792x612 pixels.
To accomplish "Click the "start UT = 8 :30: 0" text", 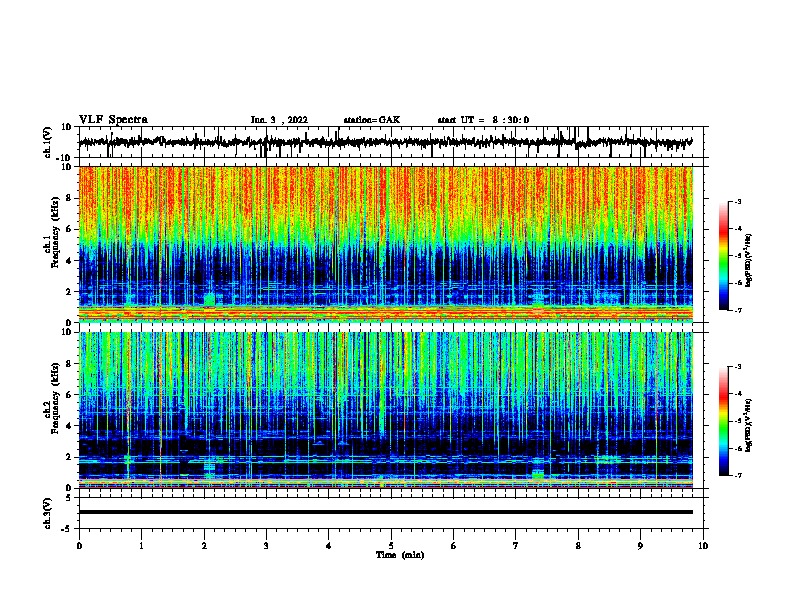I will click(483, 120).
